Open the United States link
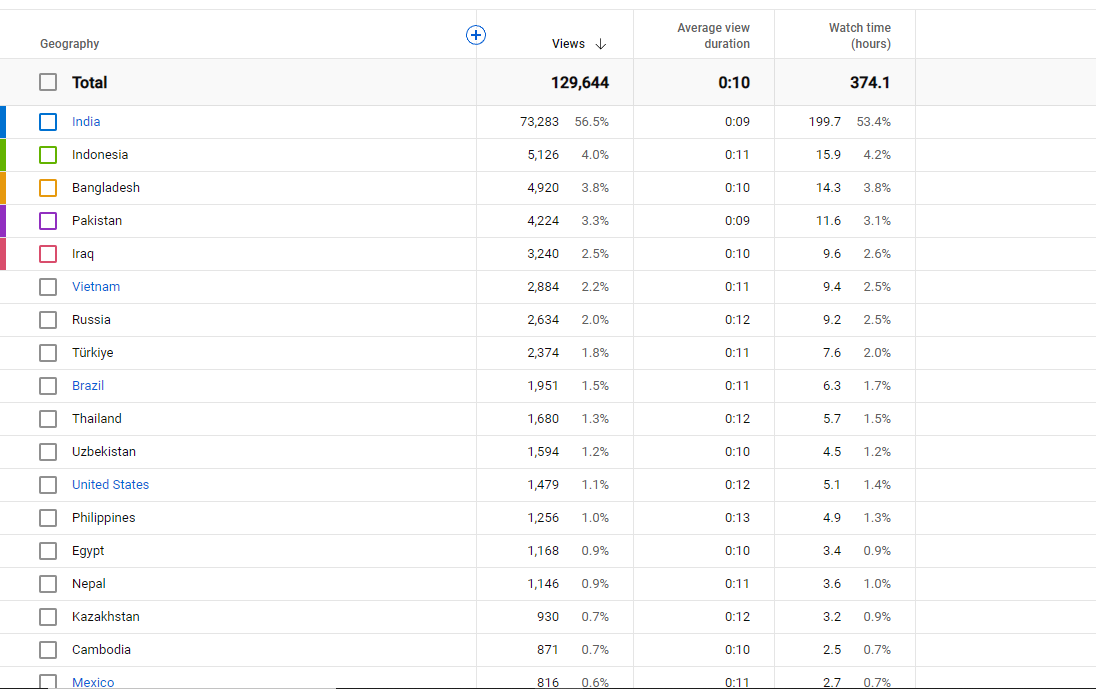Screen dimensions: 1096x689 [x=110, y=484]
